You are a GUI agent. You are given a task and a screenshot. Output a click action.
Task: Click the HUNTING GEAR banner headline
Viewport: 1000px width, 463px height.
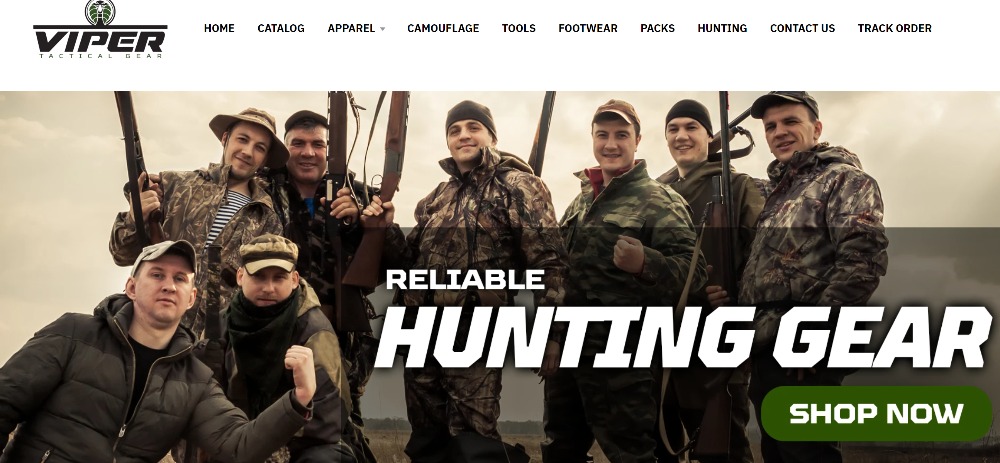coord(682,338)
